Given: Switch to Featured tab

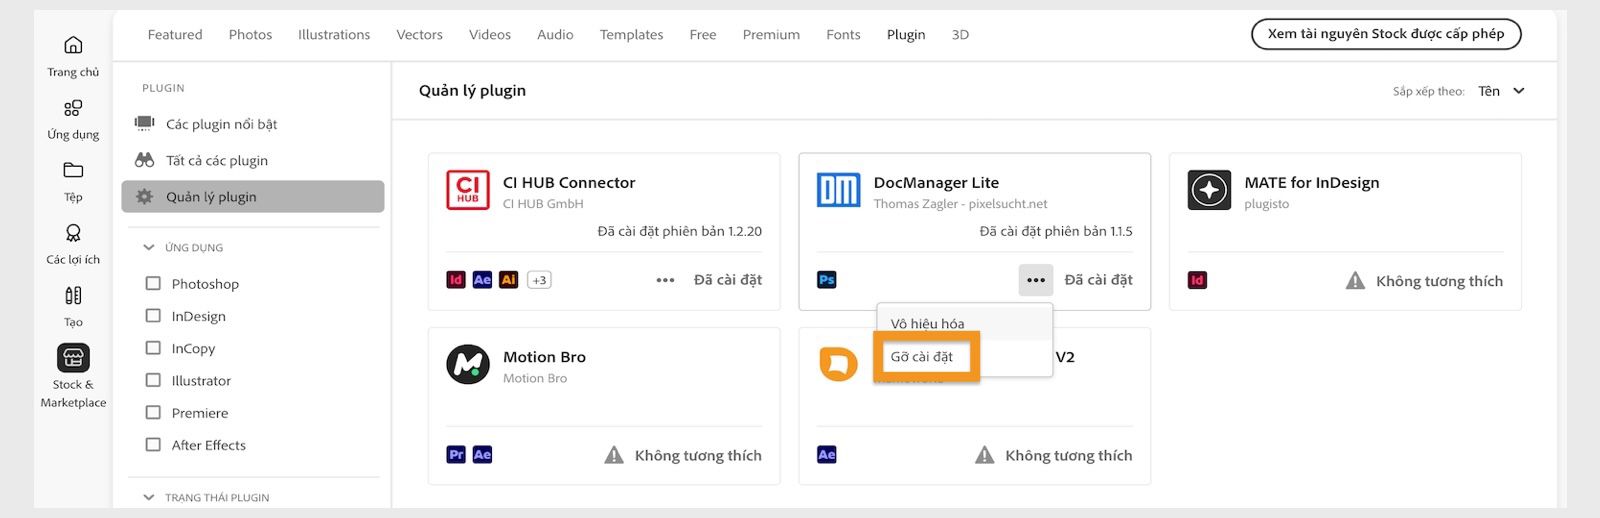Looking at the screenshot, I should (175, 34).
